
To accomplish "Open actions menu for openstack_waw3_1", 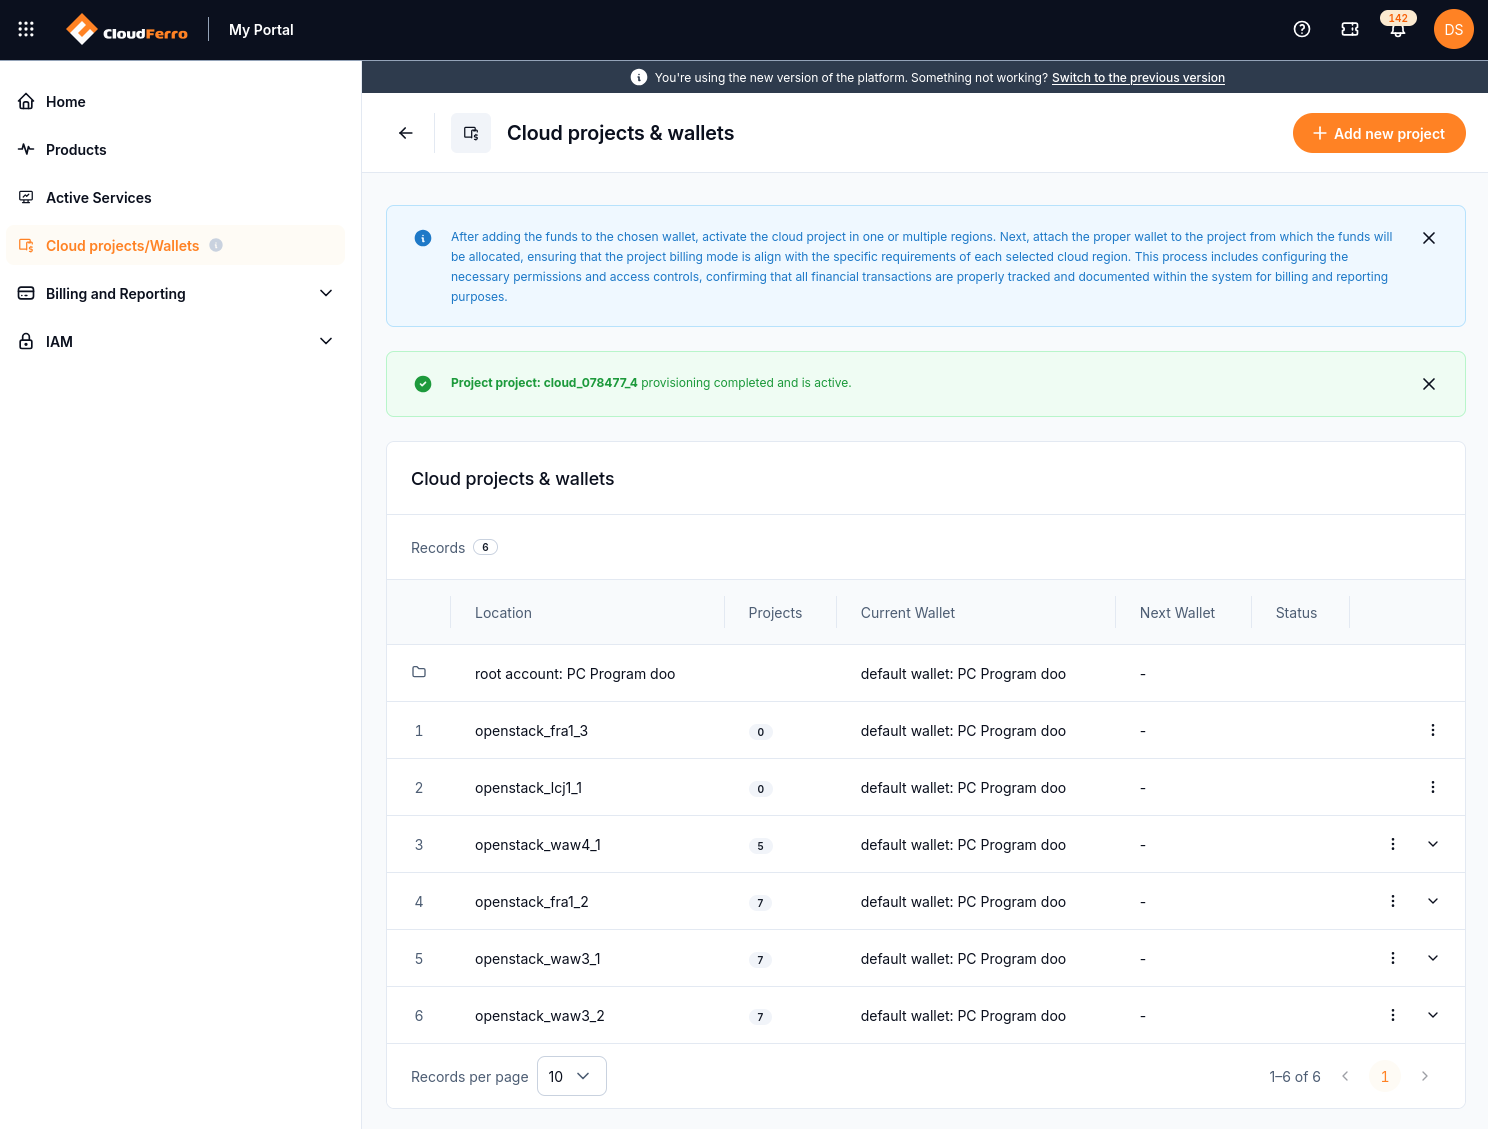I will (1393, 958).
